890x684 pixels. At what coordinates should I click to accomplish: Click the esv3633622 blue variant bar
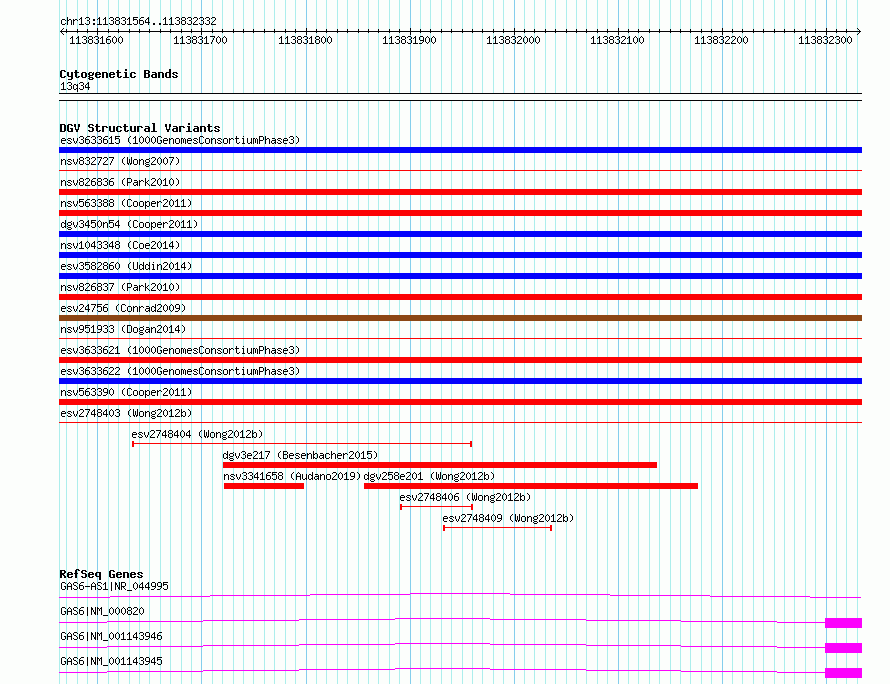[460, 381]
